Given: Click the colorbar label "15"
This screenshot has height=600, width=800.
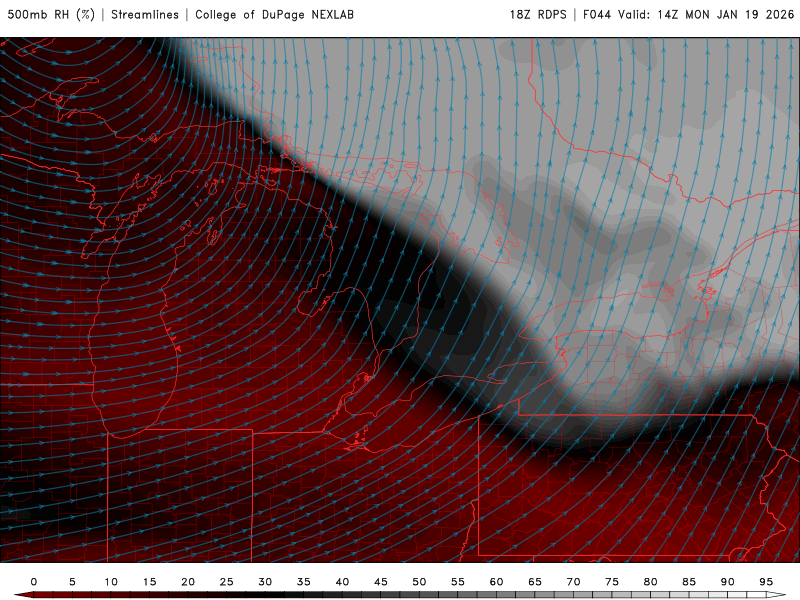Looking at the screenshot, I should pyautogui.click(x=149, y=582).
